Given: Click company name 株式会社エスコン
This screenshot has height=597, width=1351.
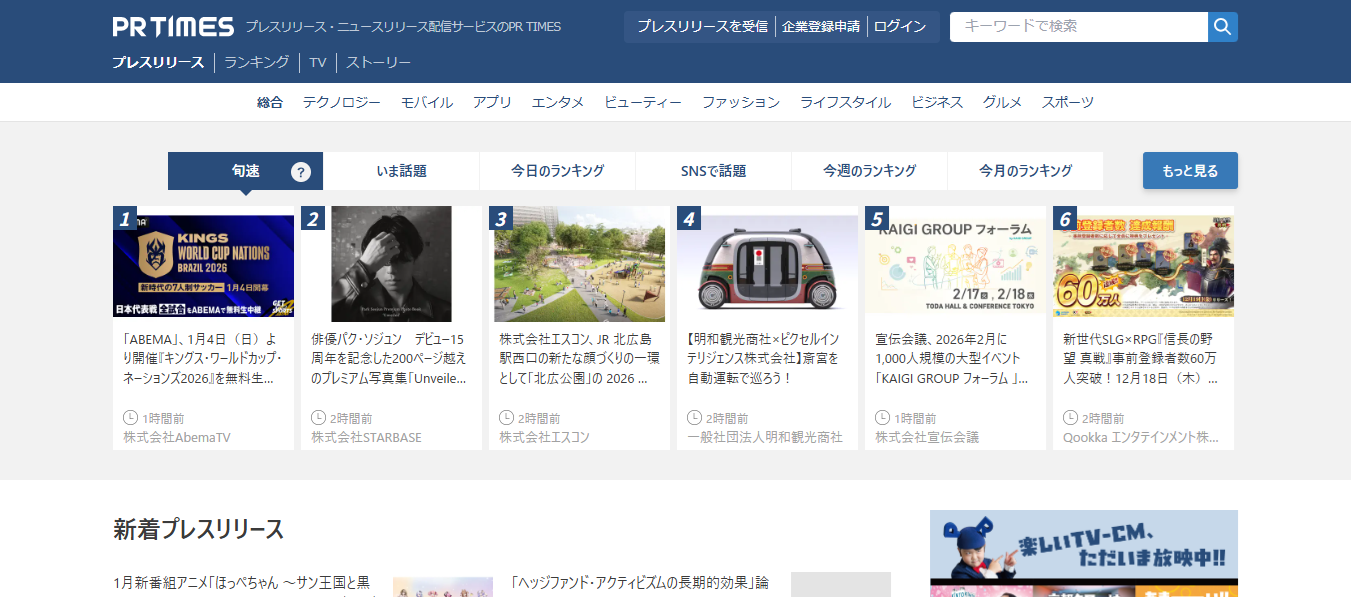Looking at the screenshot, I should click(545, 437).
